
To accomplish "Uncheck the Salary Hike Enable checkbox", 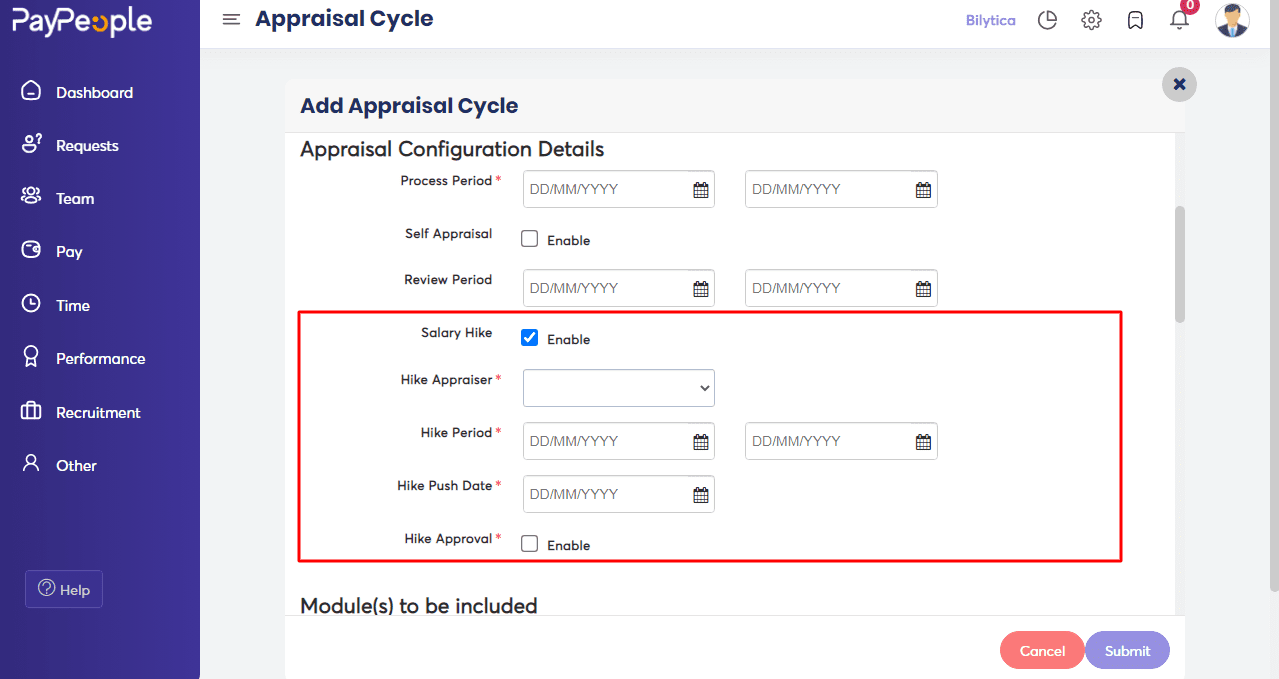I will pyautogui.click(x=530, y=338).
